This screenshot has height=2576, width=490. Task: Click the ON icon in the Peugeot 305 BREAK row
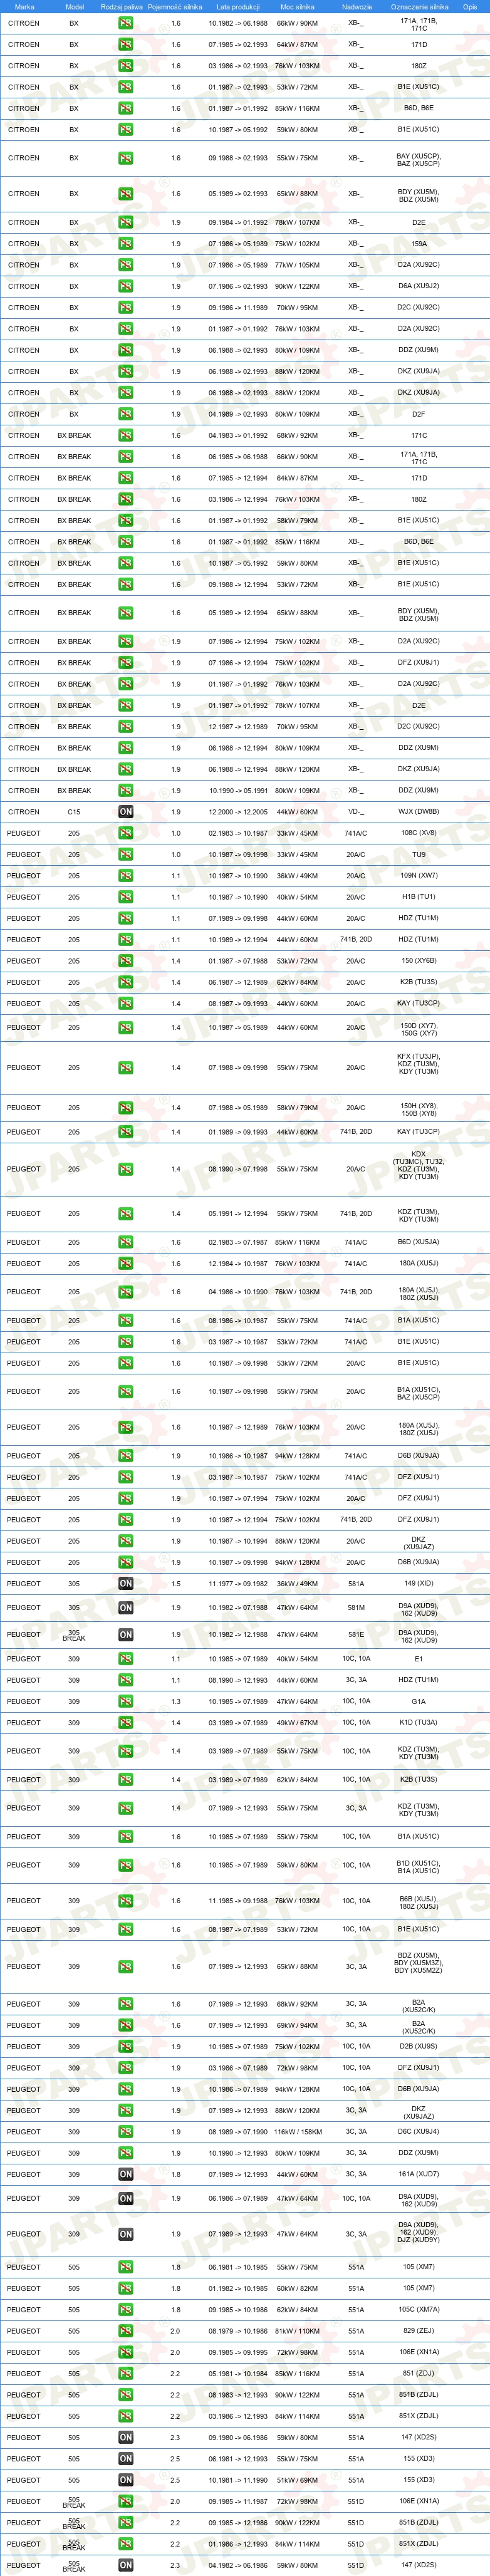pyautogui.click(x=125, y=1635)
